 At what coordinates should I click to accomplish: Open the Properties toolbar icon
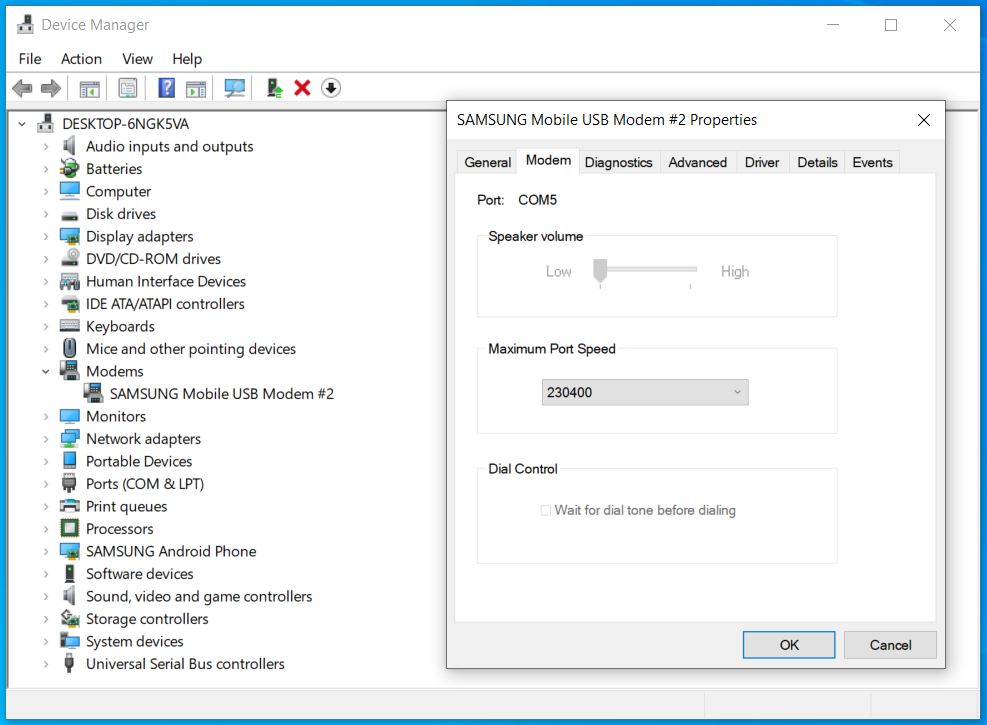128,88
